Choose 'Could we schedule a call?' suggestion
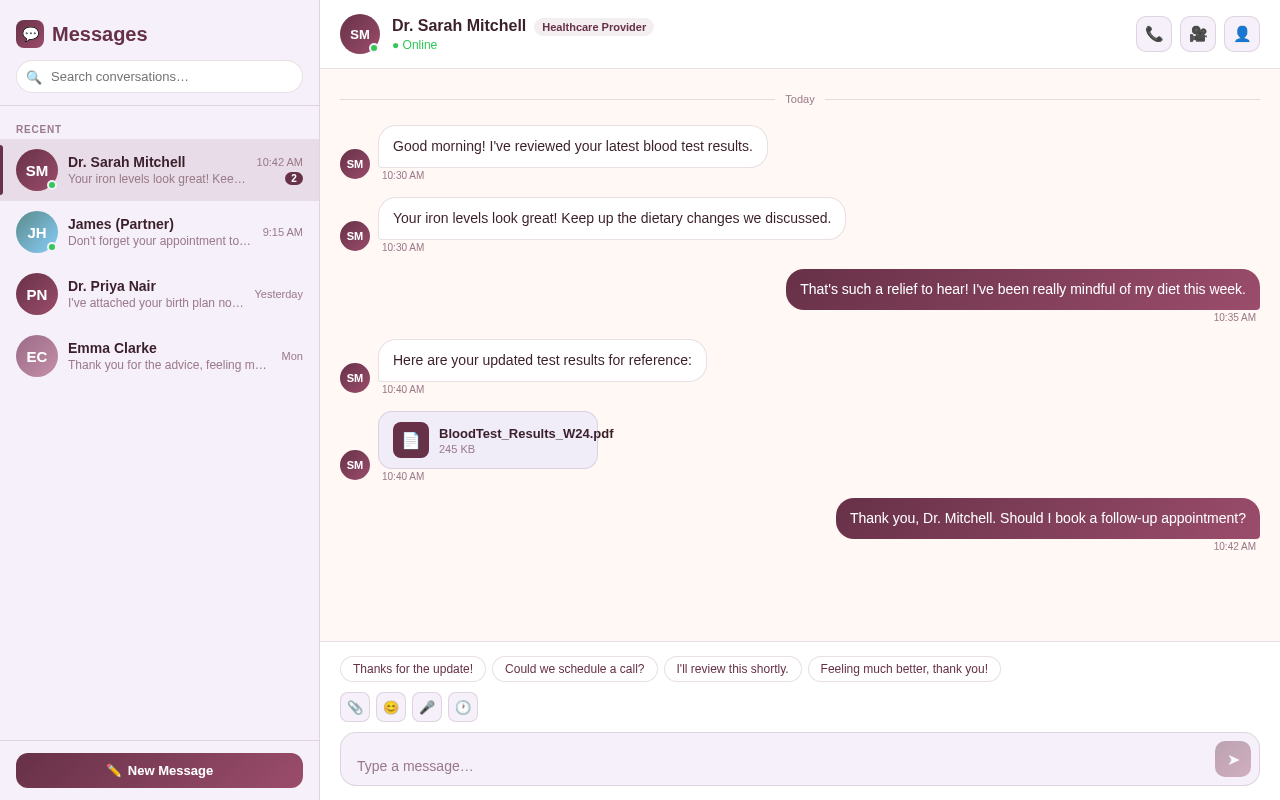 [x=574, y=669]
